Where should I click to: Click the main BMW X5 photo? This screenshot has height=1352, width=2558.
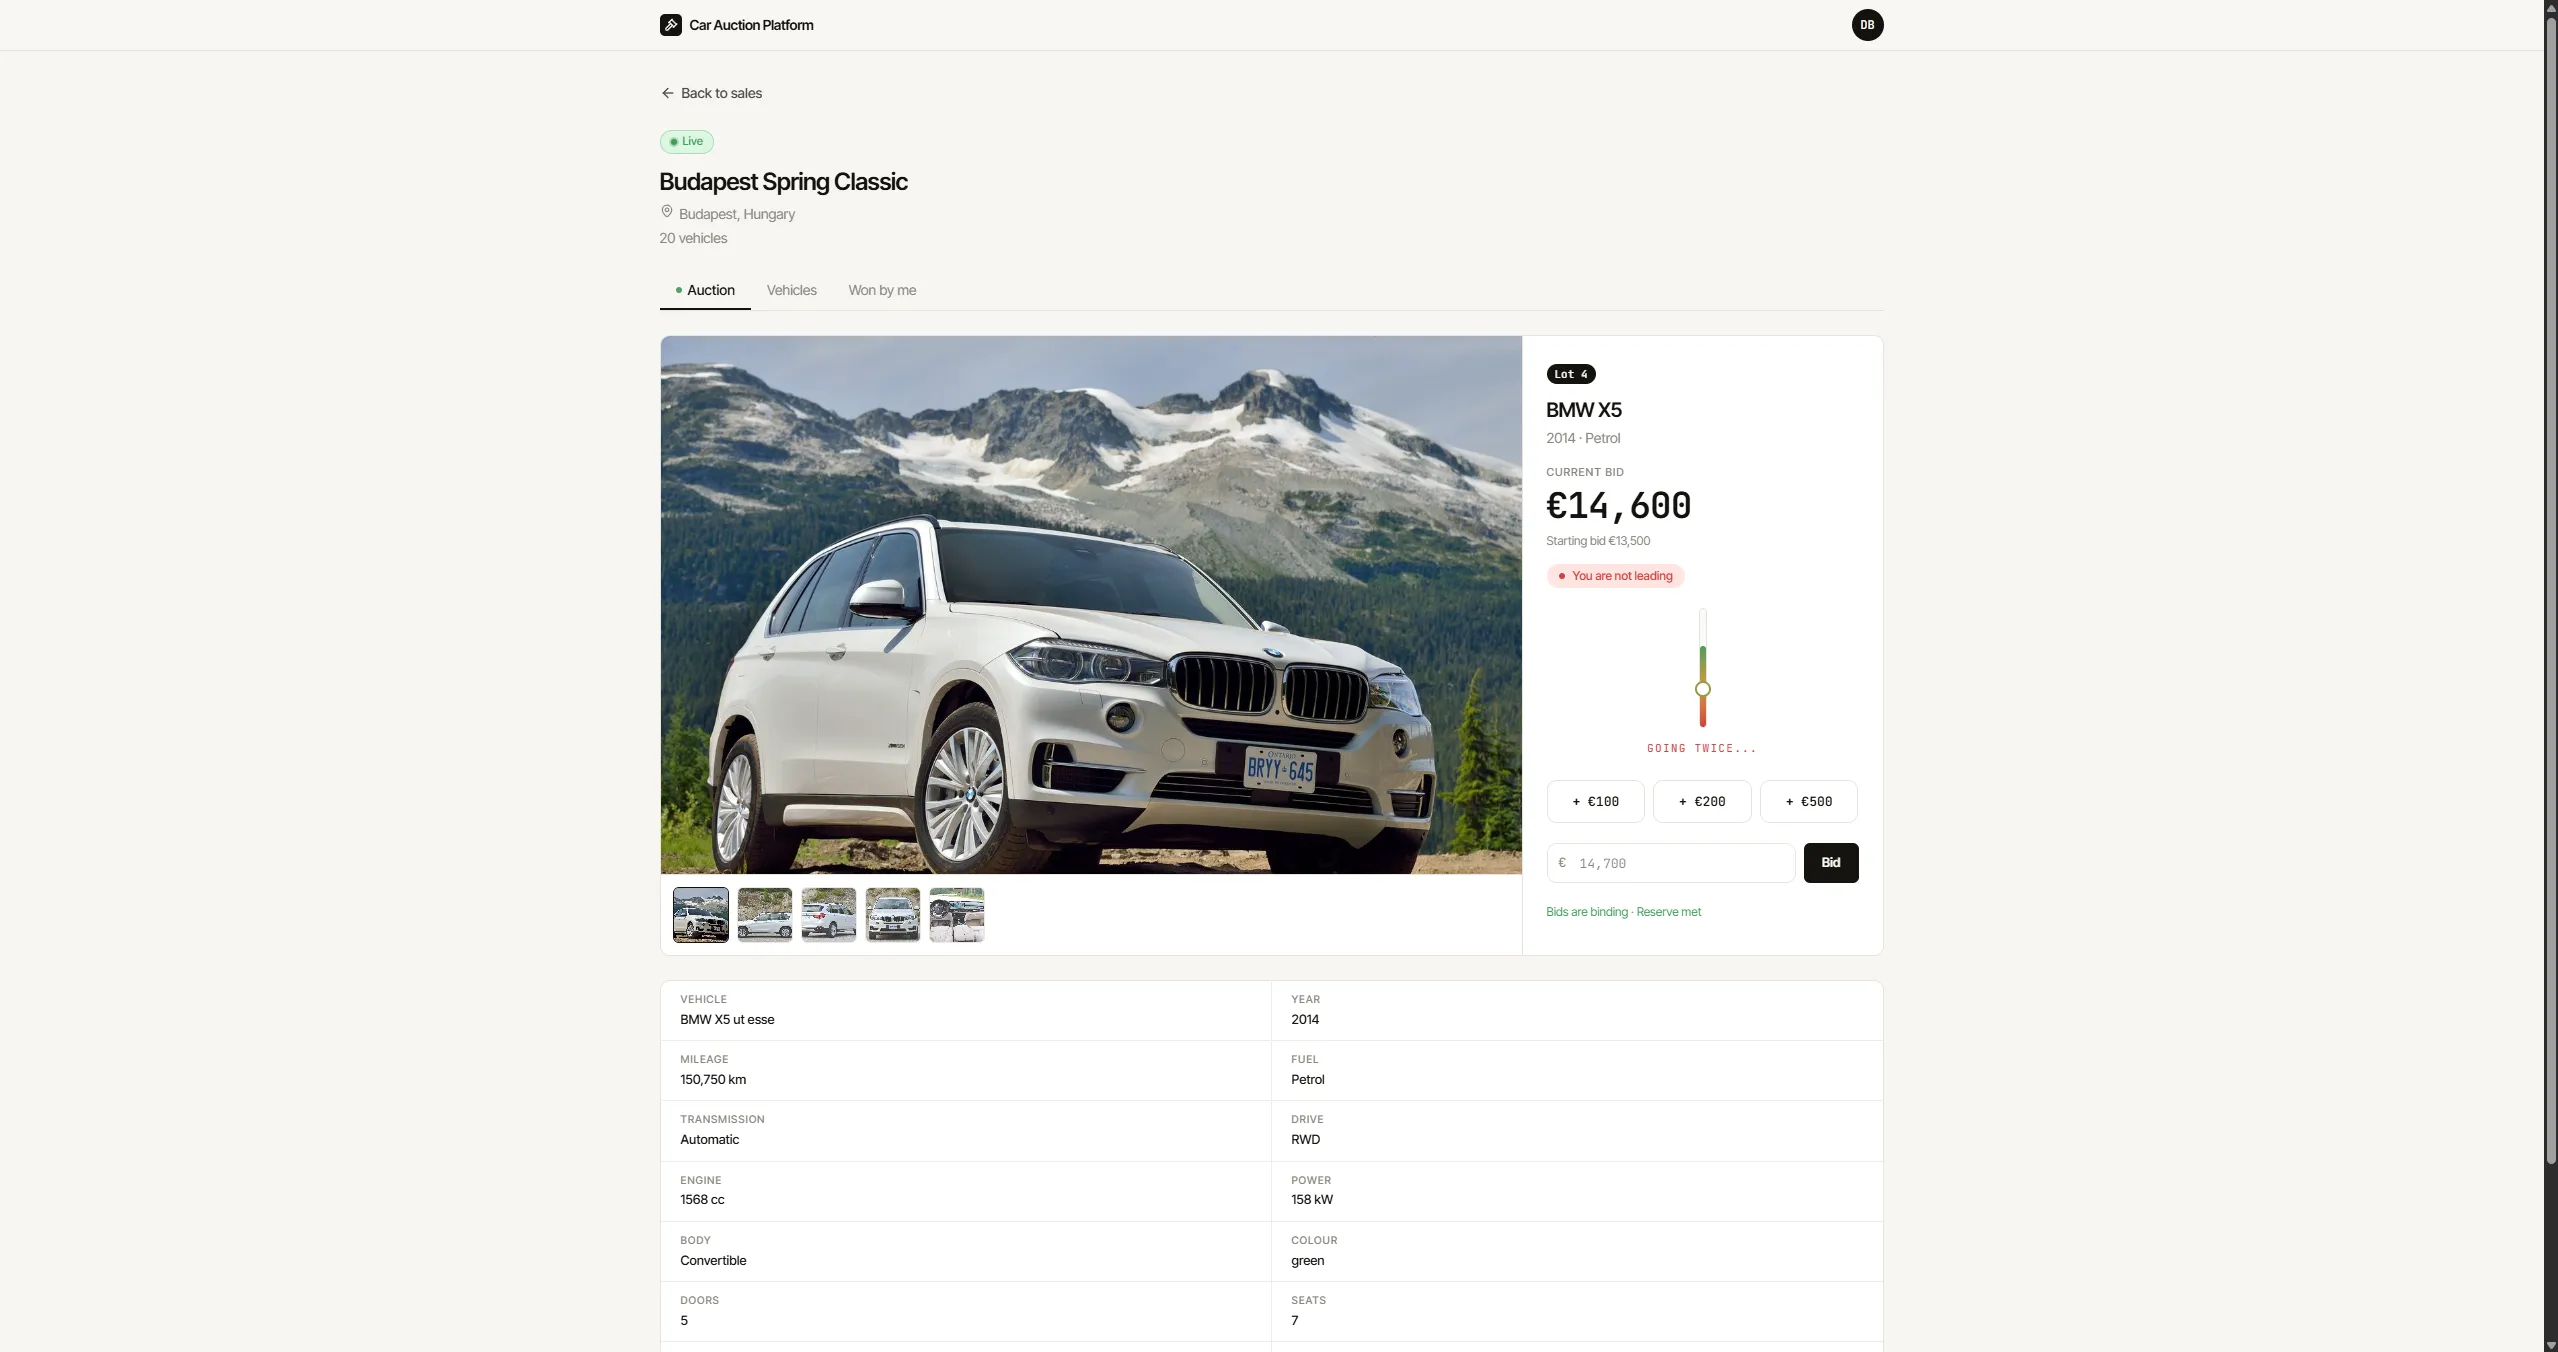tap(1091, 605)
